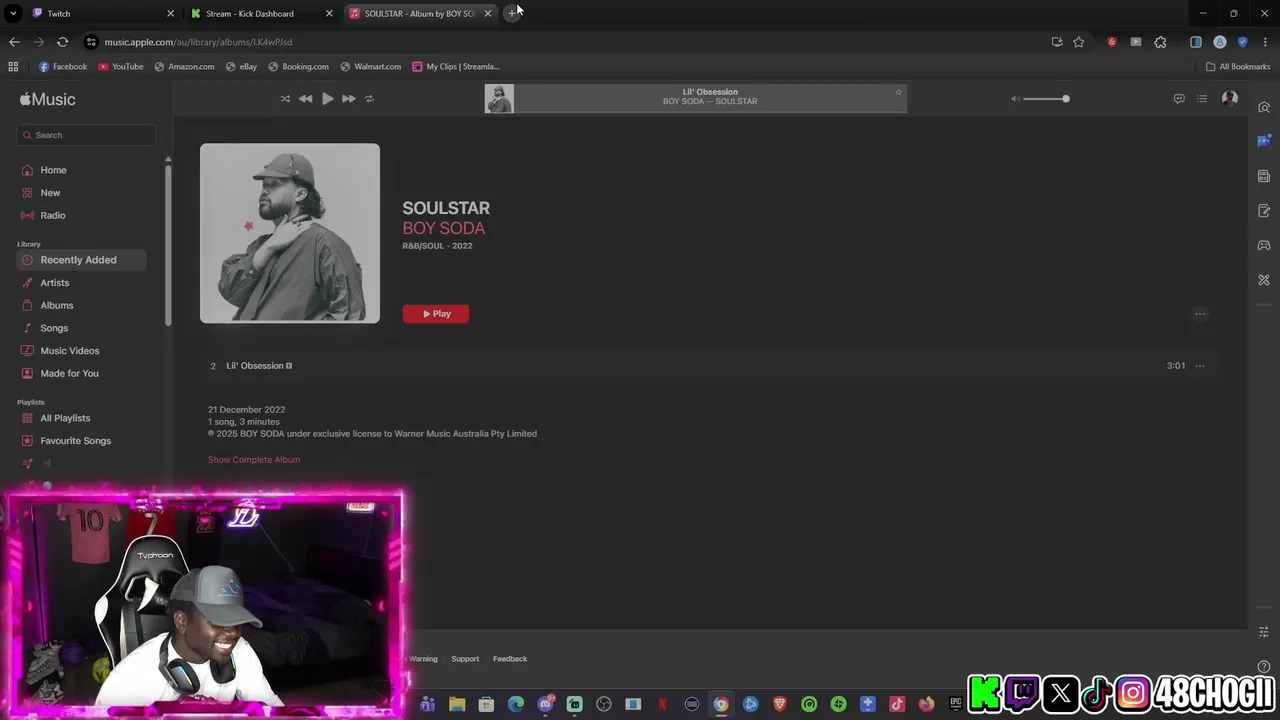
Task: Open the Booking.com bookmark
Action: click(299, 67)
